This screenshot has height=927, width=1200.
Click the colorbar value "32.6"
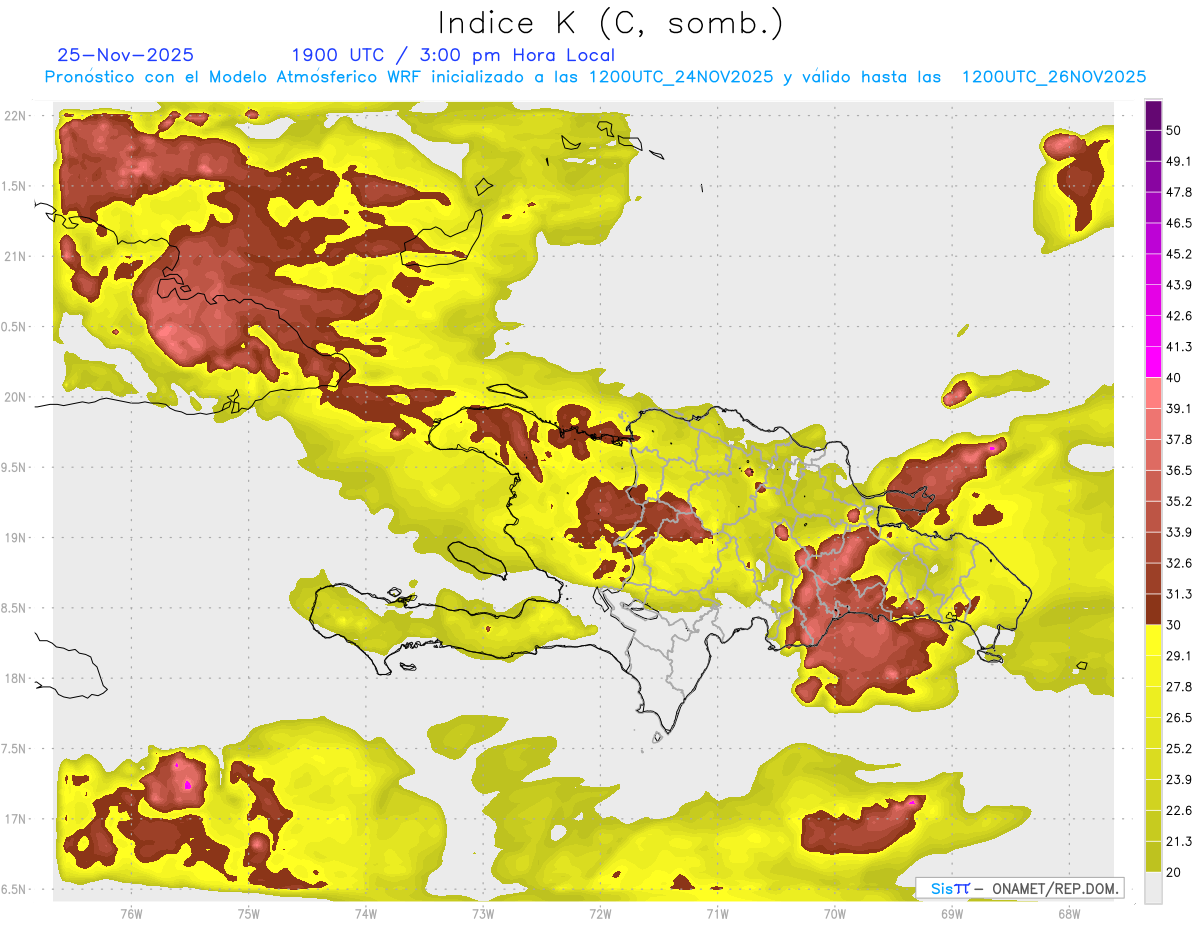tap(1179, 563)
